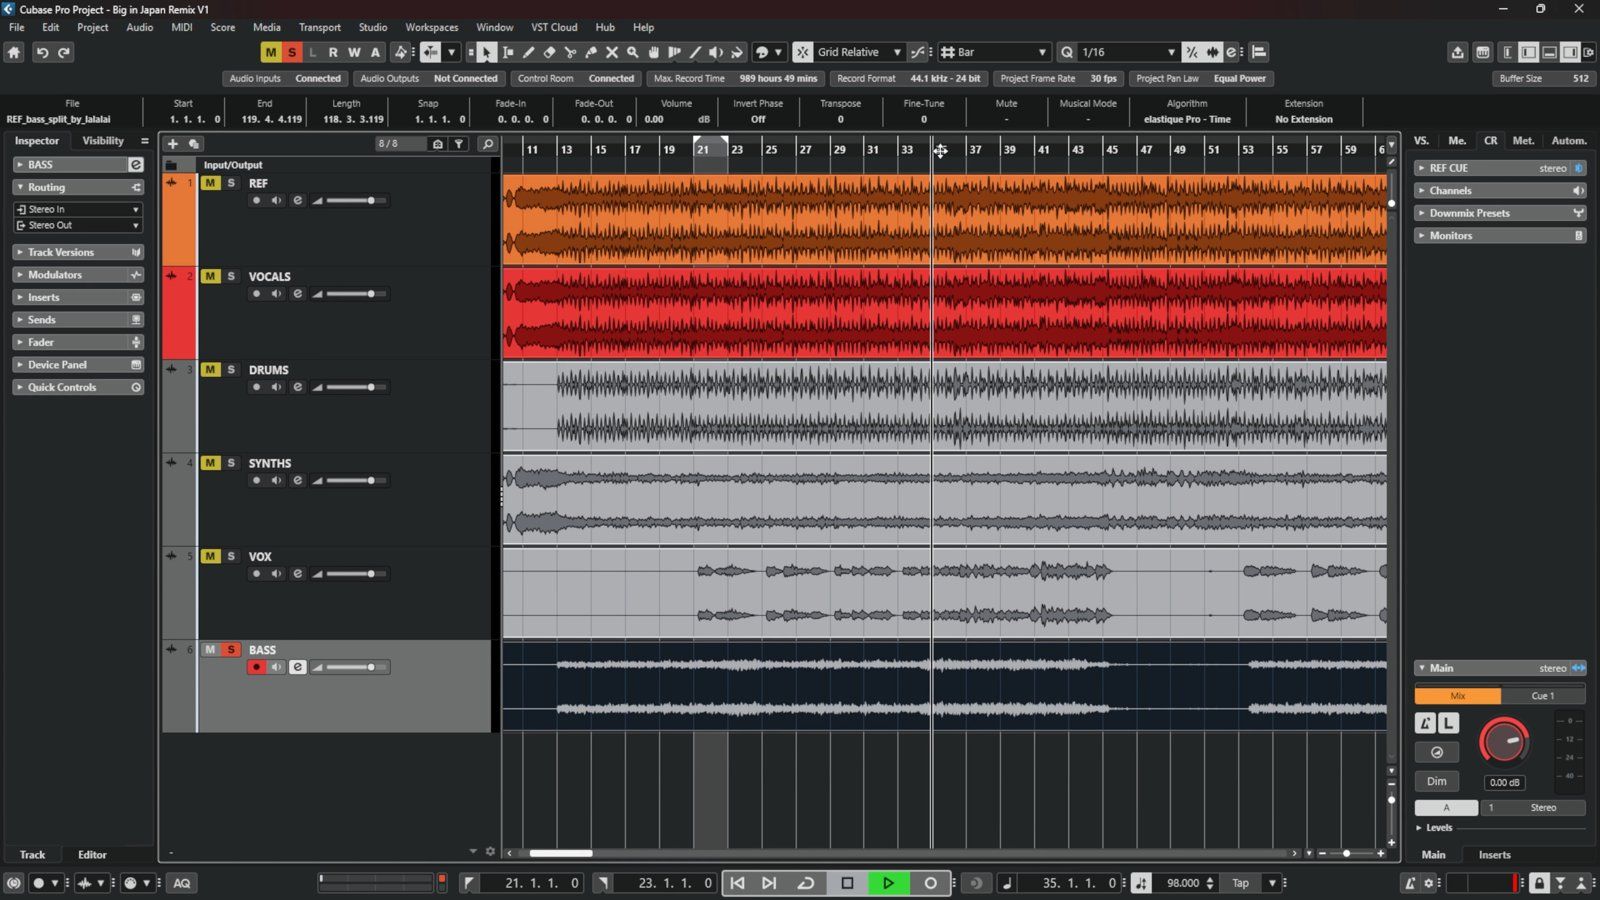Toggle monitor on SYNTHS track
Image resolution: width=1600 pixels, height=900 pixels.
click(277, 481)
